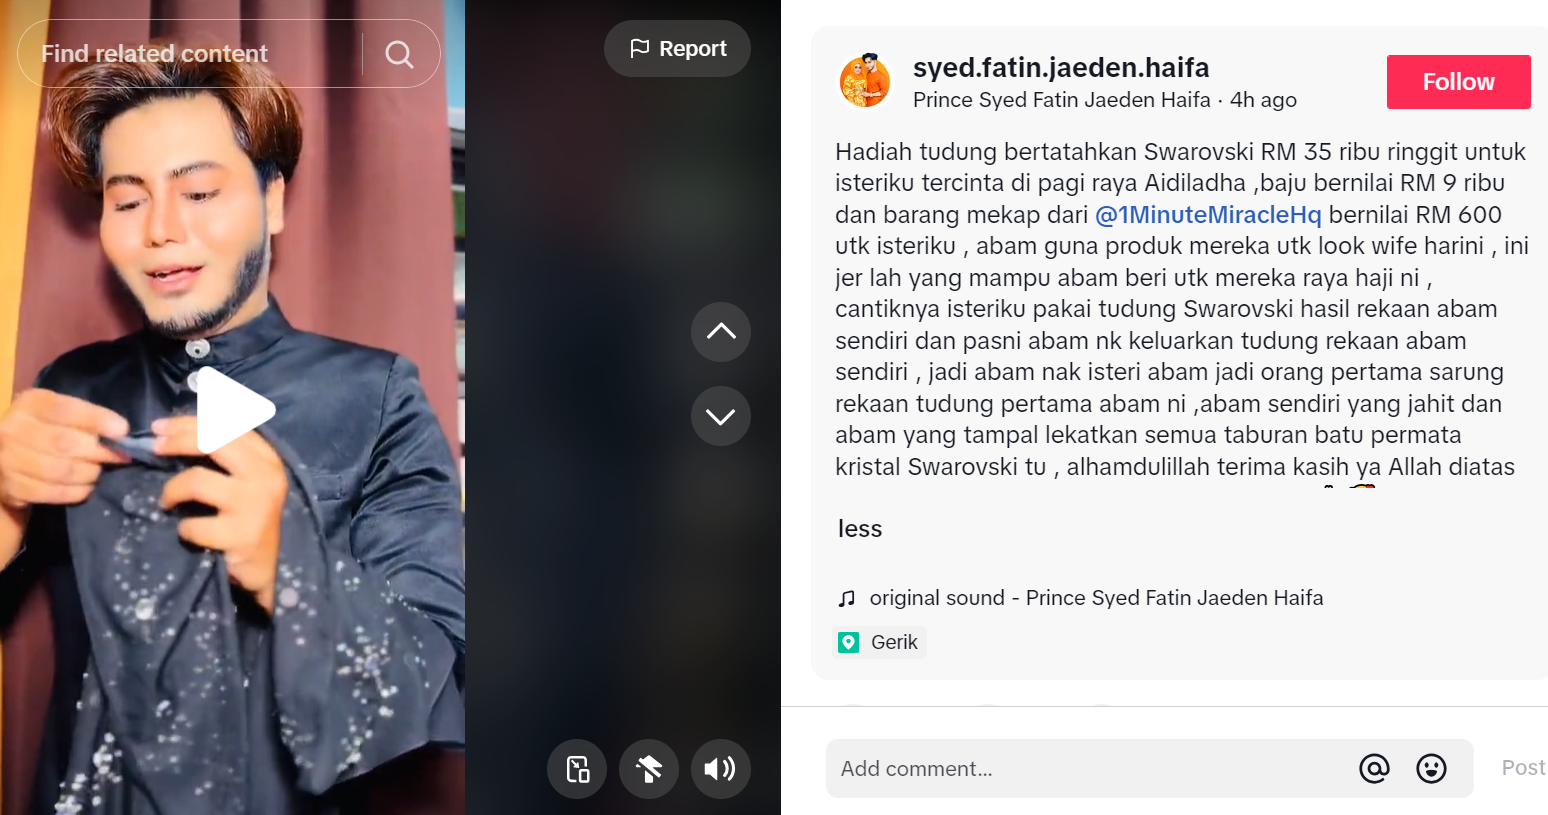Open the creator's profile avatar
This screenshot has width=1548, height=815.
click(x=865, y=81)
